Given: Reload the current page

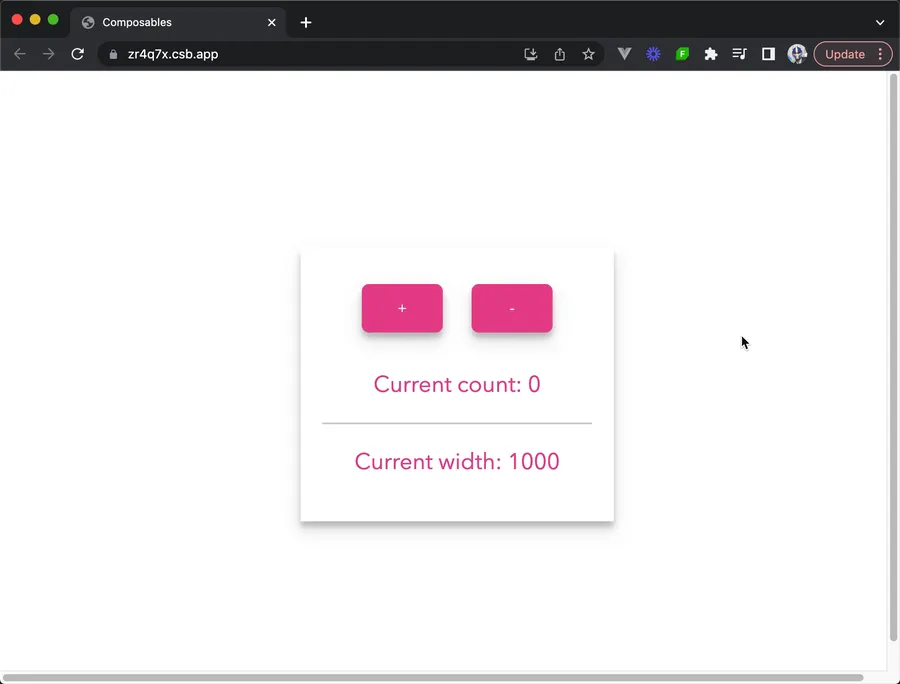Looking at the screenshot, I should 77,54.
